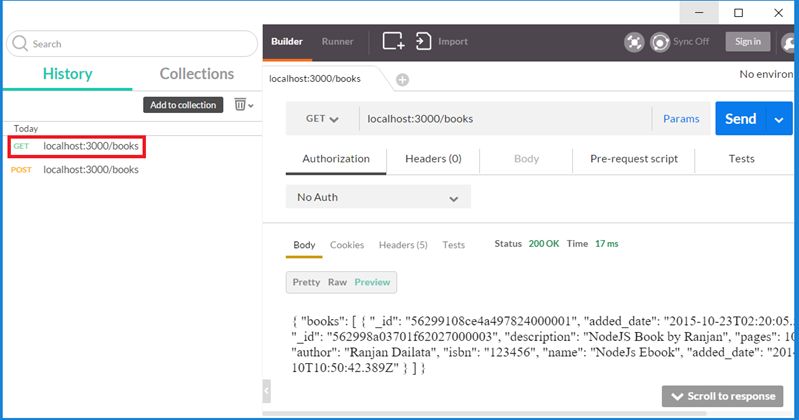The image size is (799, 420).
Task: Click the new window icon in header
Action: (x=393, y=42)
